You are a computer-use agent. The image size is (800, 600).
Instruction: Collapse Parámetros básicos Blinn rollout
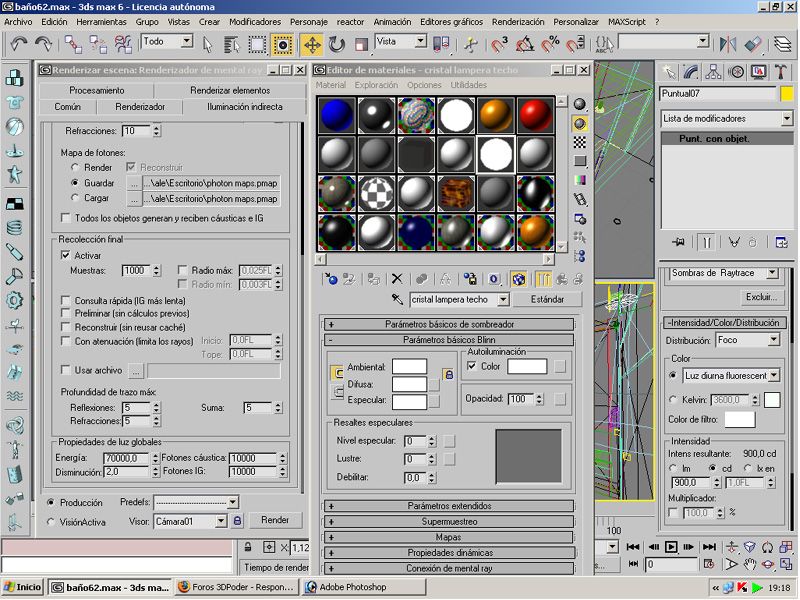click(449, 339)
